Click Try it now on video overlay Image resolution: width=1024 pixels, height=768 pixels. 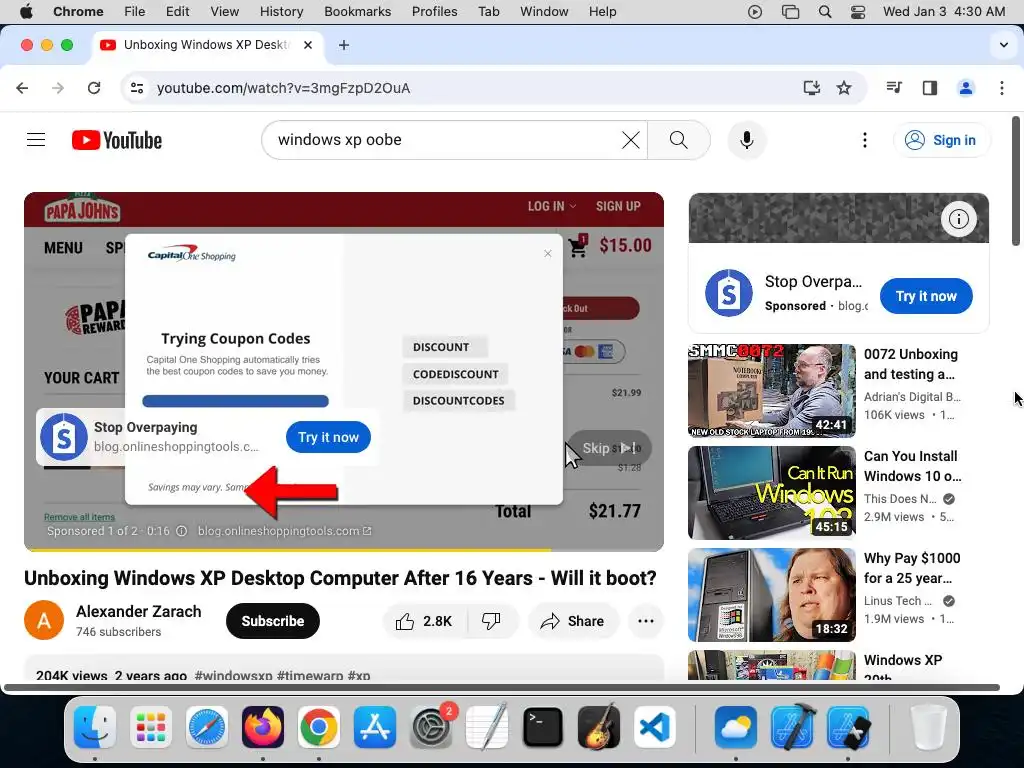(328, 437)
